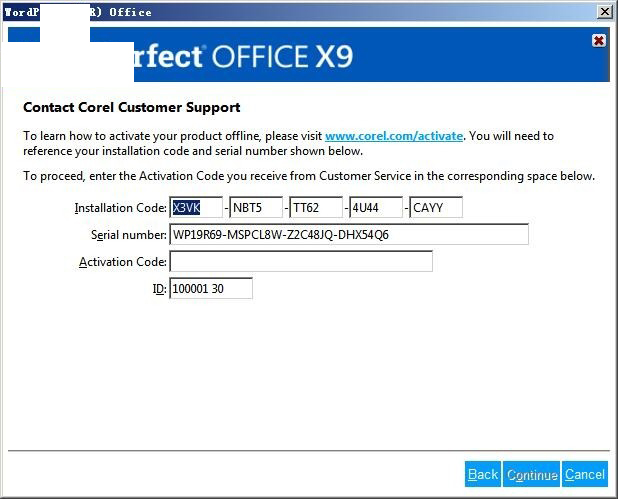This screenshot has height=499, width=618.
Task: Click the ID field showing 100001 30
Action: (211, 289)
